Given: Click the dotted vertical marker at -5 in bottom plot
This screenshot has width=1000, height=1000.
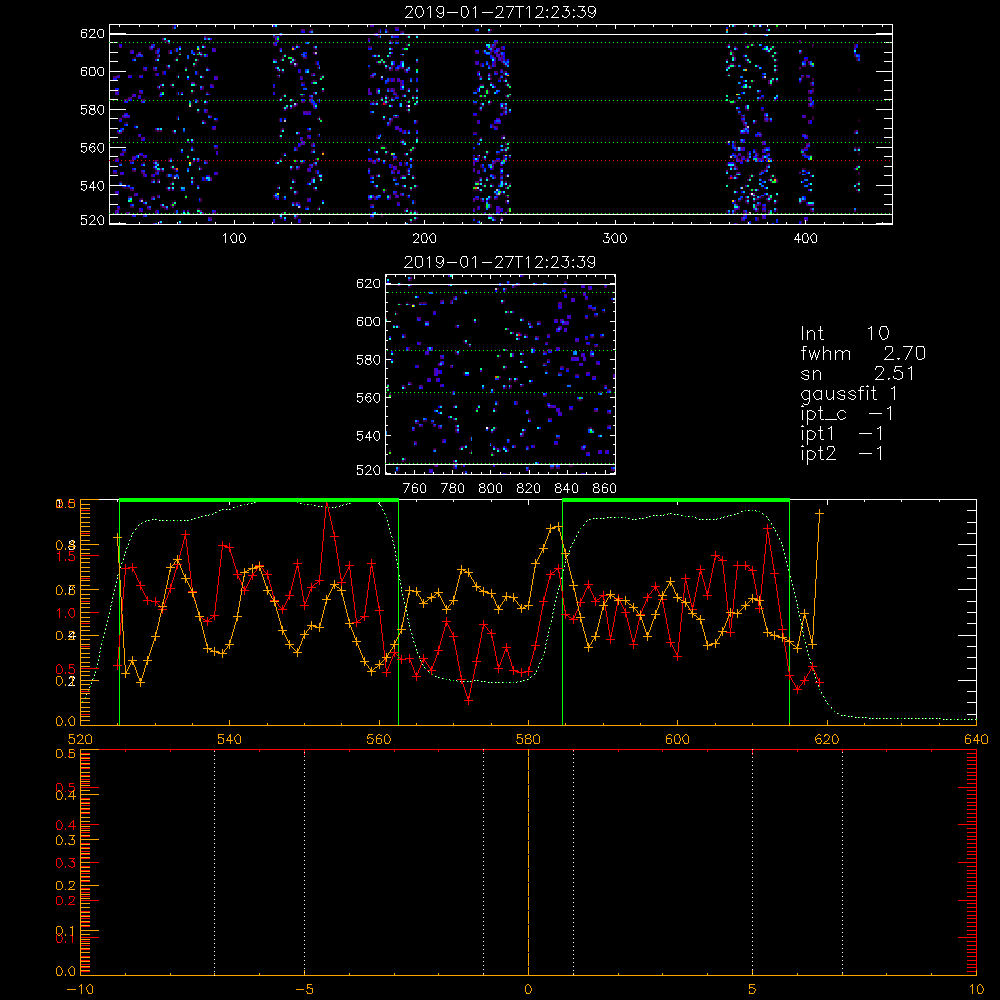Looking at the screenshot, I should 304,862.
